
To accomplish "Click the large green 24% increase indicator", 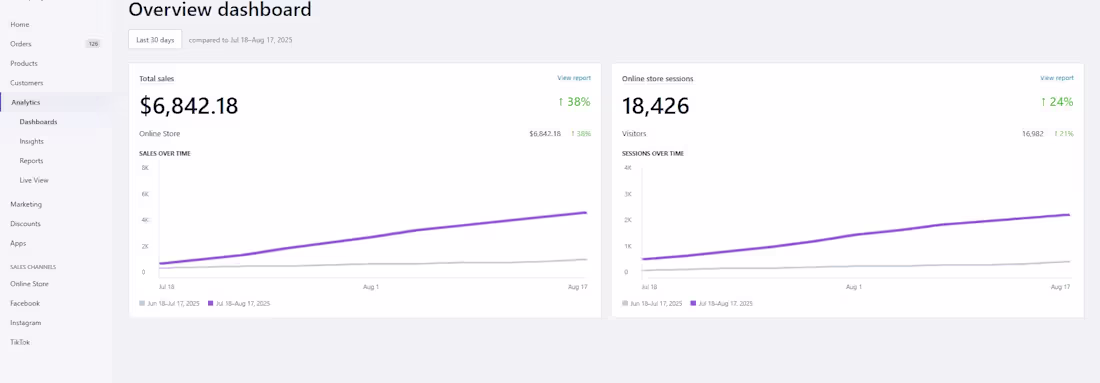I will [1057, 102].
